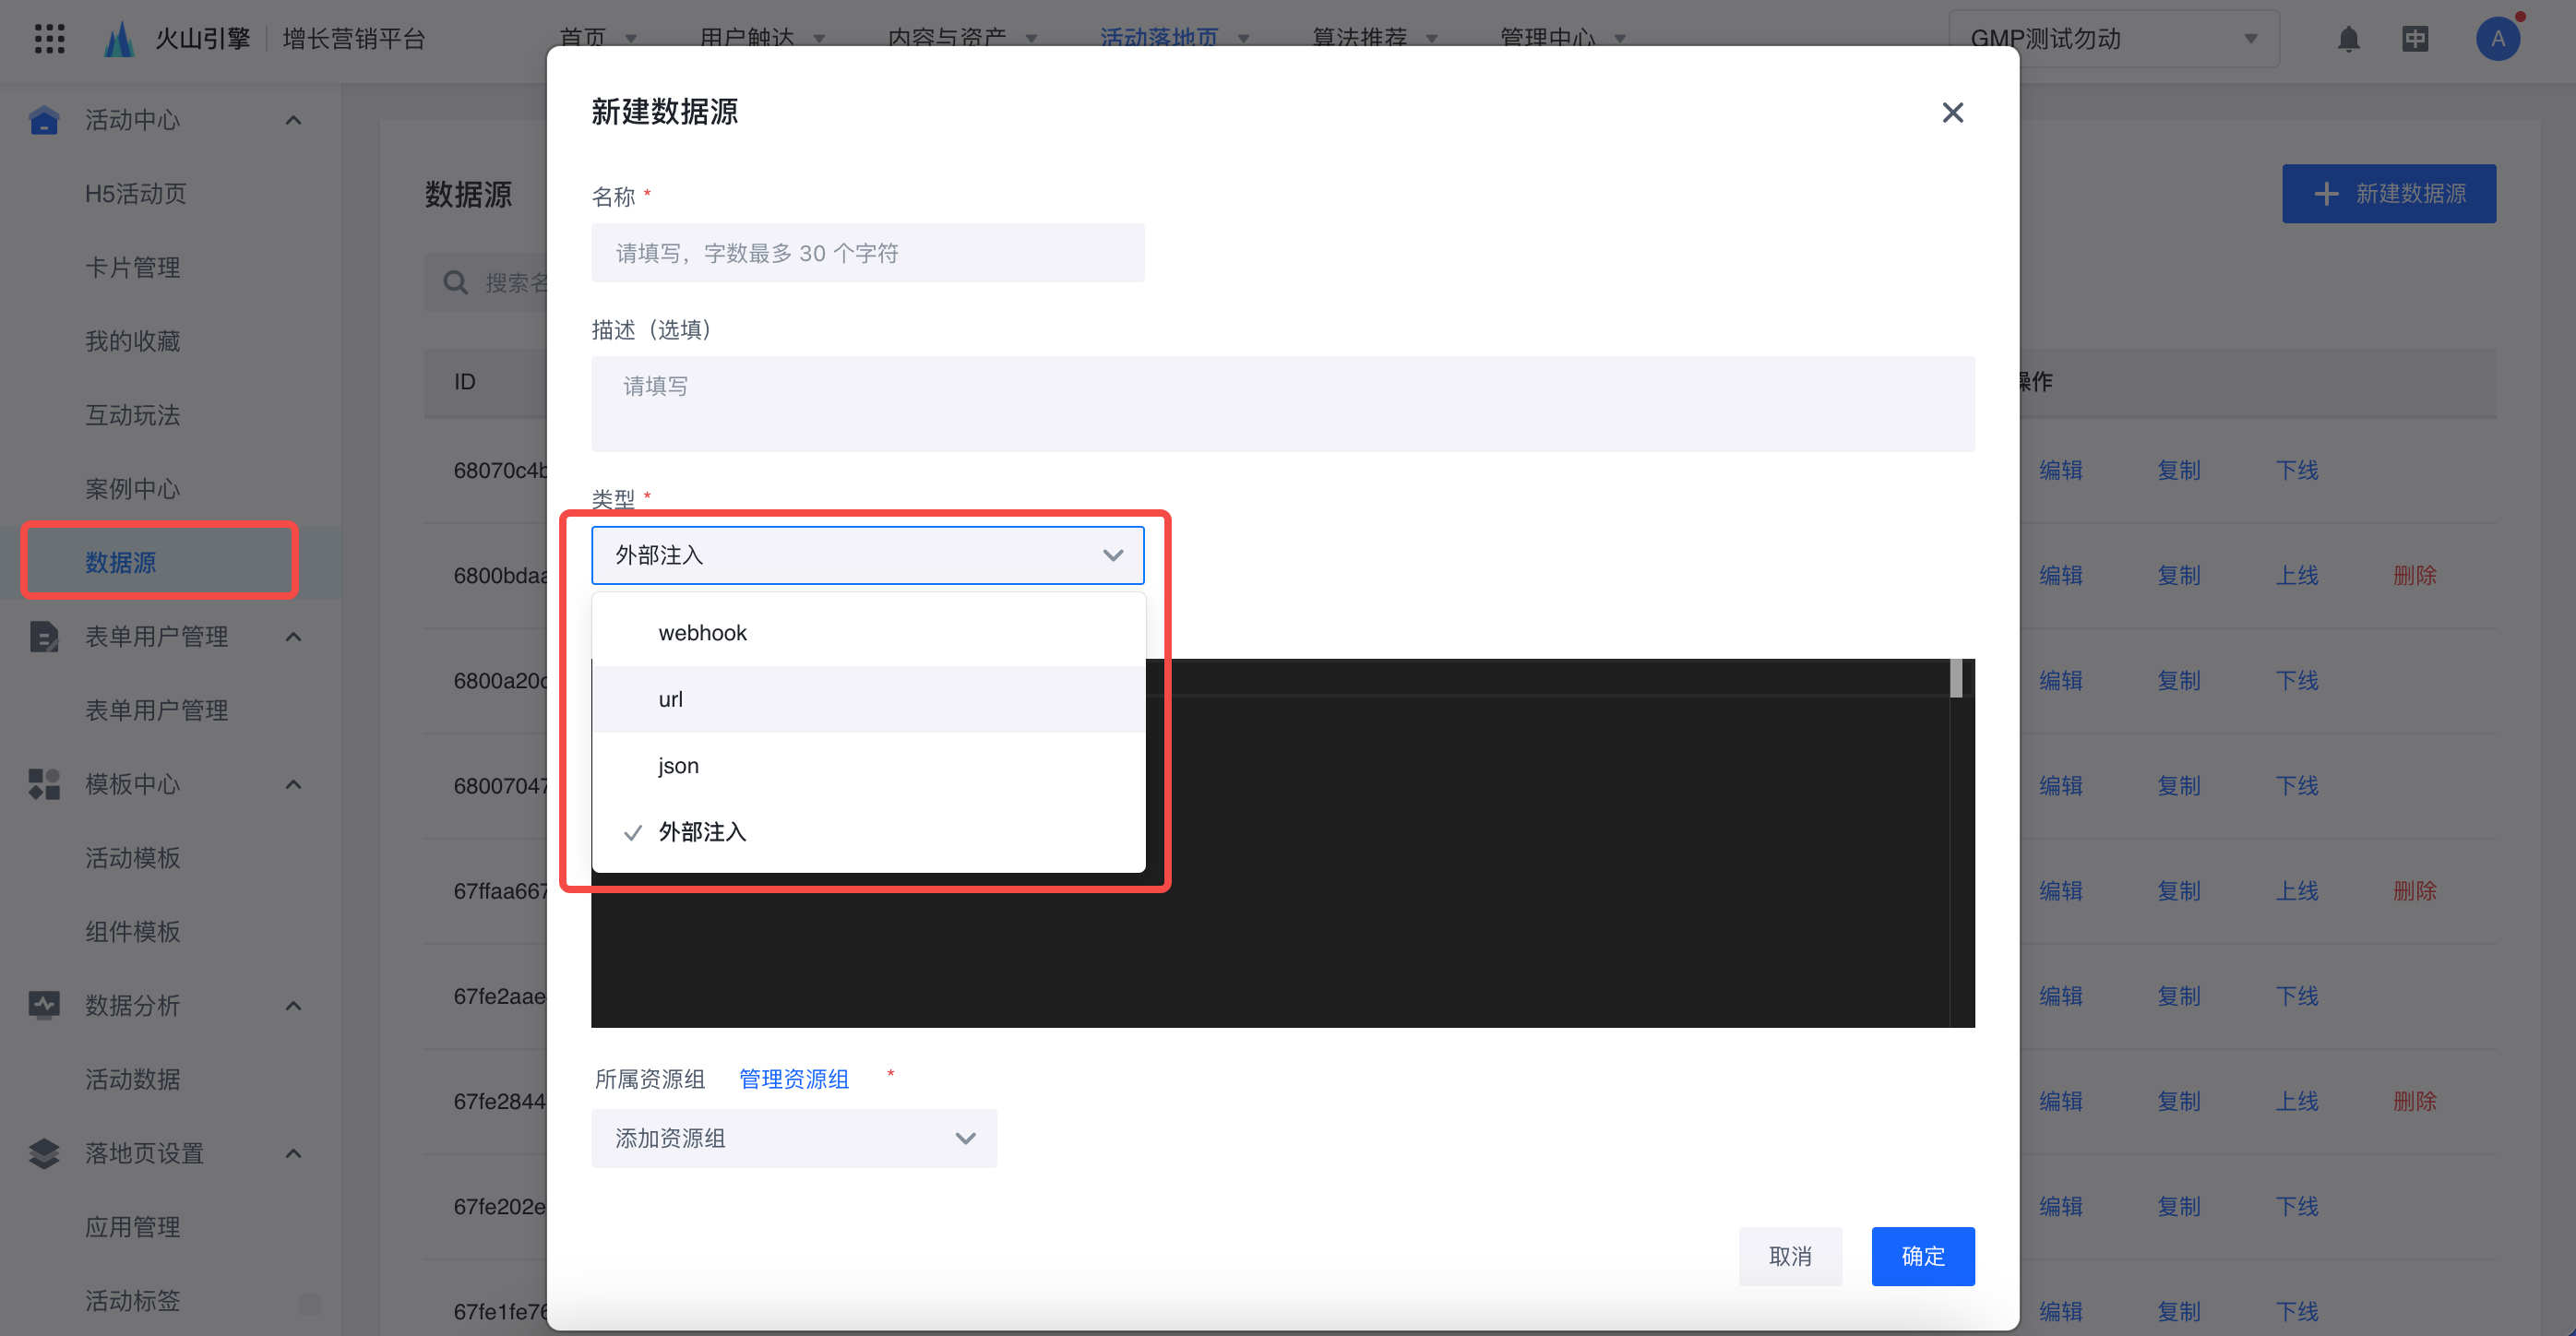The width and height of the screenshot is (2576, 1336).
Task: Click the 活动中心 home icon
Action: [44, 120]
